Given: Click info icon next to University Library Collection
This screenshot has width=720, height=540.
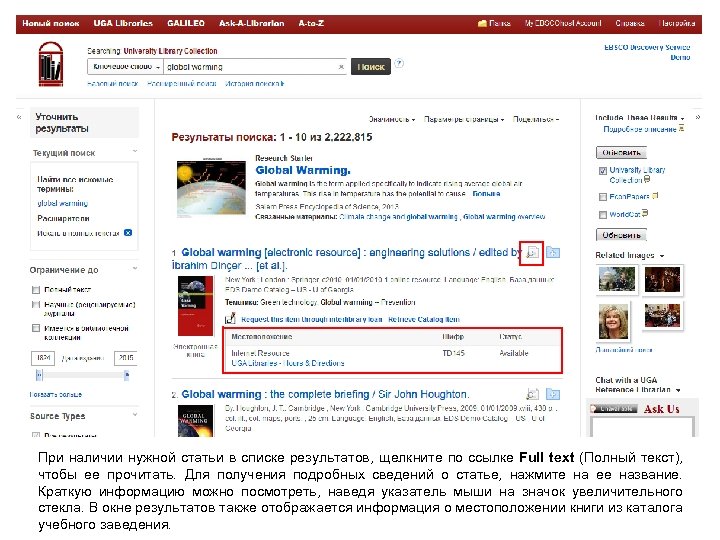Looking at the screenshot, I should (647, 179).
